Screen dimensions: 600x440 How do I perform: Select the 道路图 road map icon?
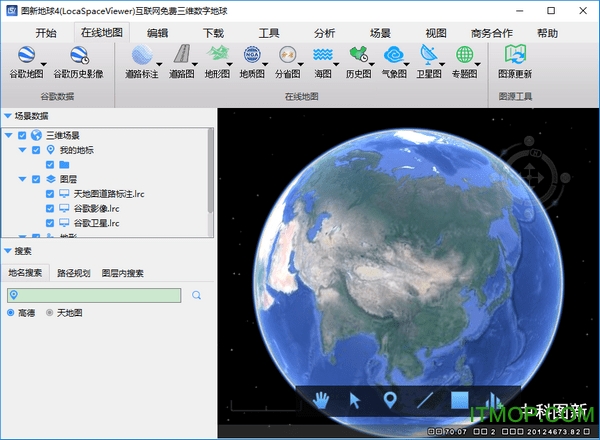click(182, 54)
